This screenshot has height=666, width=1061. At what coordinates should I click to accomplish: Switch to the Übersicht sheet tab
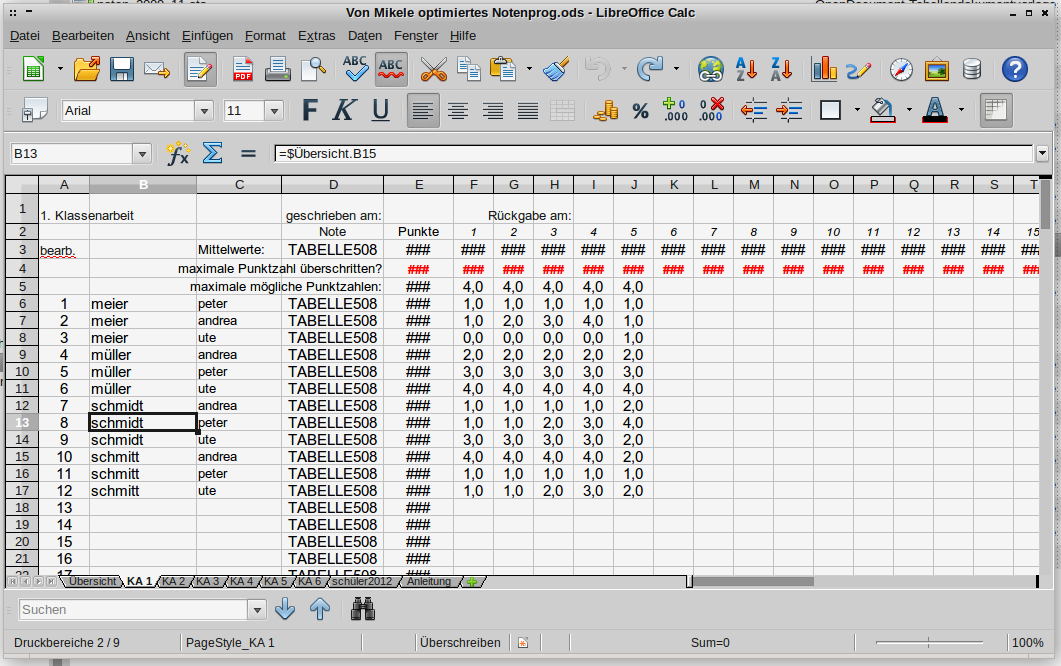coord(92,581)
